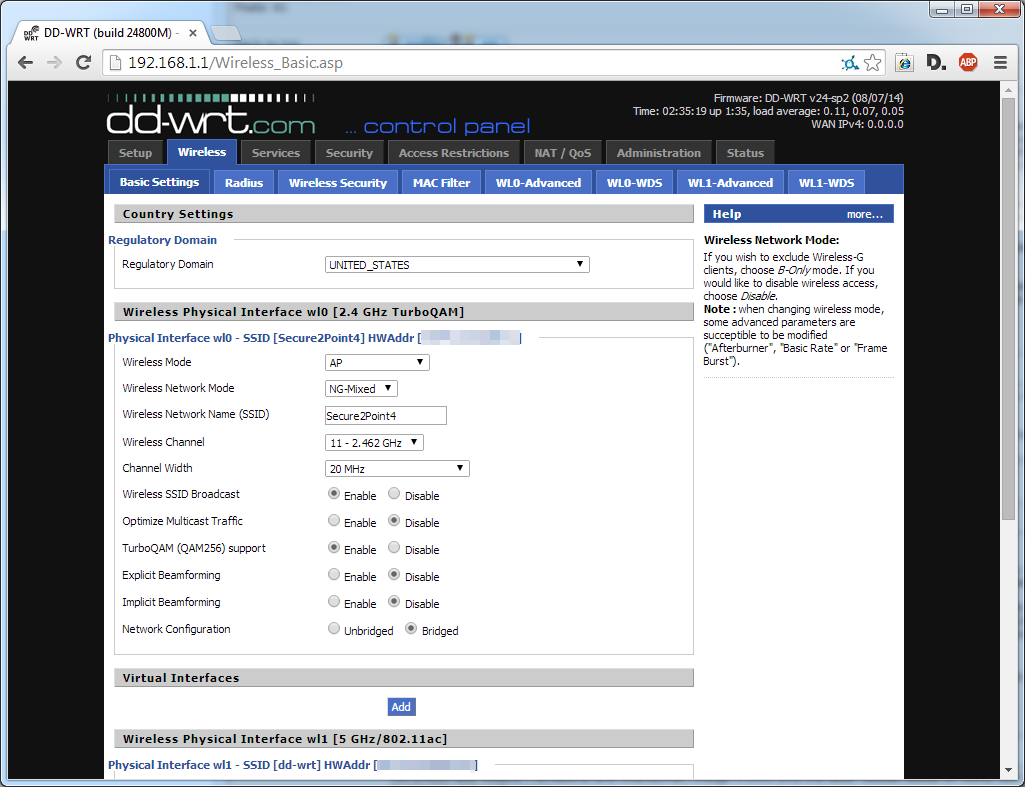Click the SSID field Secure2Point4
1025x787 pixels.
pos(386,416)
